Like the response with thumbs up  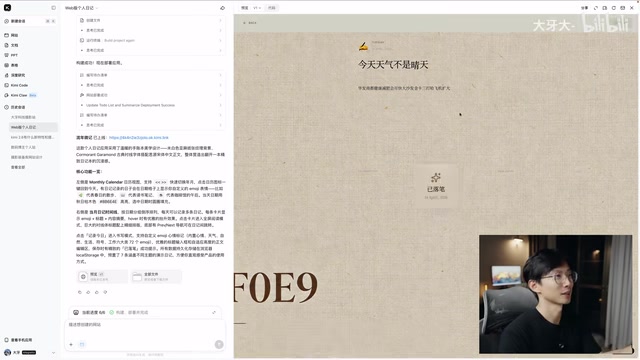coord(97,292)
